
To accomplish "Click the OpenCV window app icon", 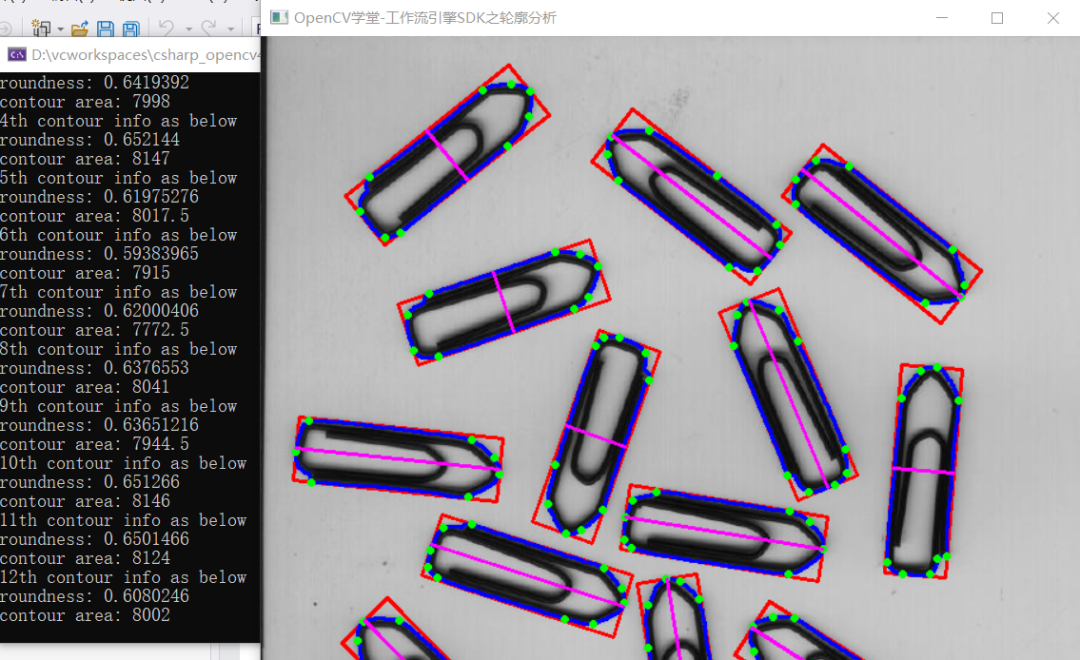I will (279, 17).
